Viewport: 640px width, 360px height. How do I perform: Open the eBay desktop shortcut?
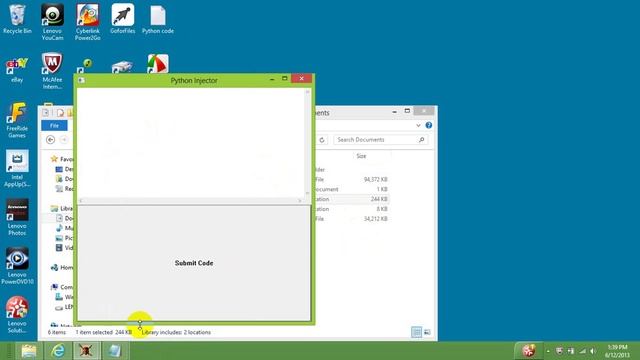click(x=17, y=69)
